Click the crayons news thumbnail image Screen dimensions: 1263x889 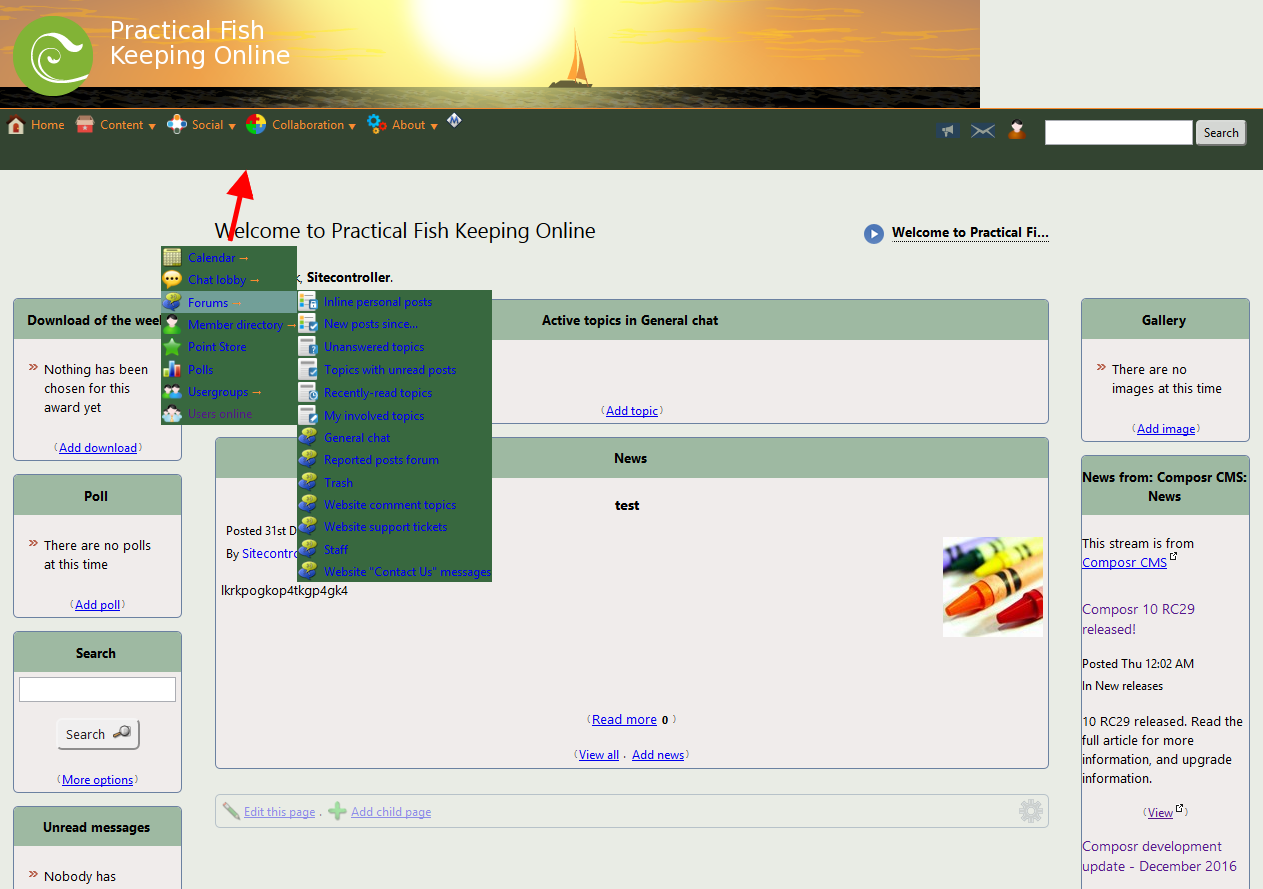click(x=992, y=587)
